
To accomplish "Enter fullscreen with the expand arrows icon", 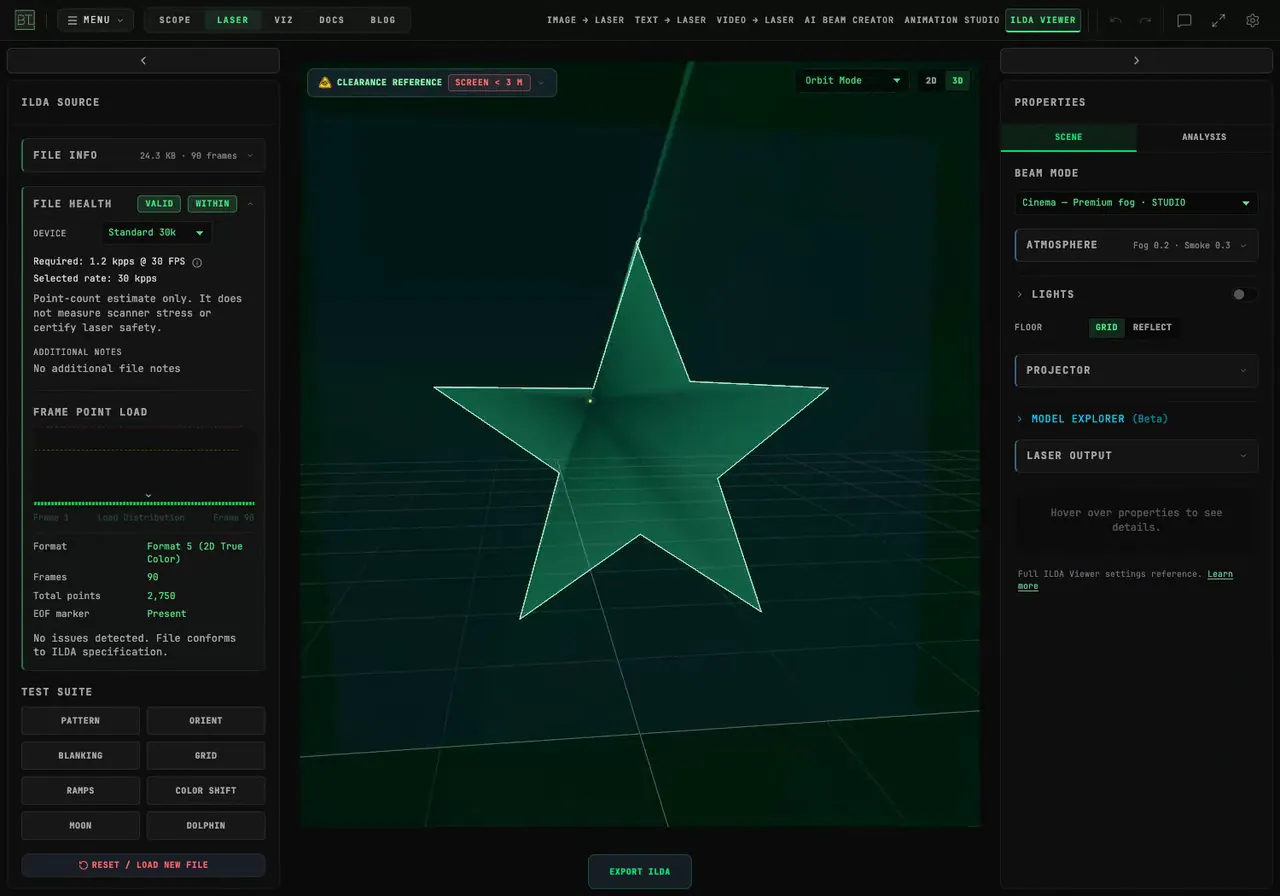I will [1218, 20].
